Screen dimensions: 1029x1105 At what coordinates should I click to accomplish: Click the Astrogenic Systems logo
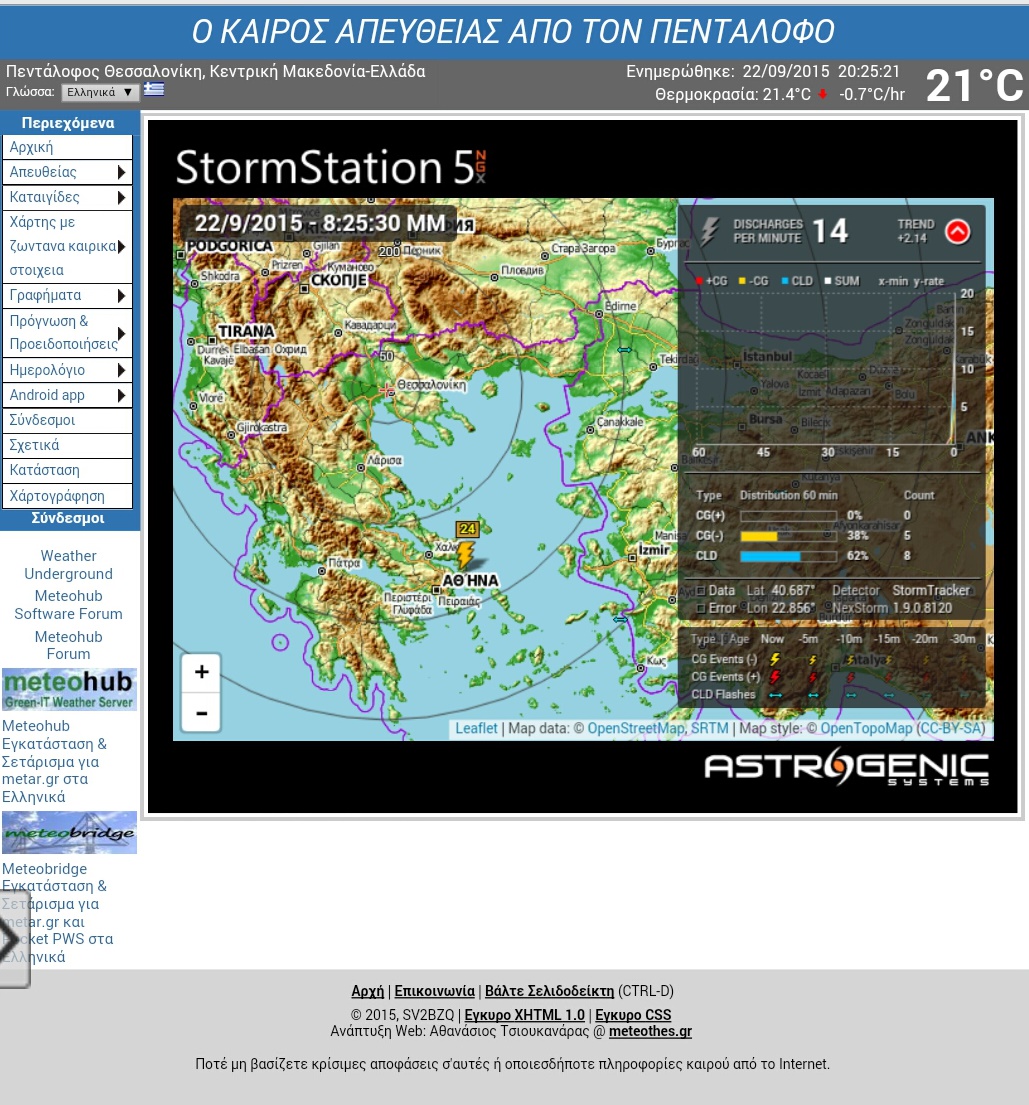click(x=846, y=767)
